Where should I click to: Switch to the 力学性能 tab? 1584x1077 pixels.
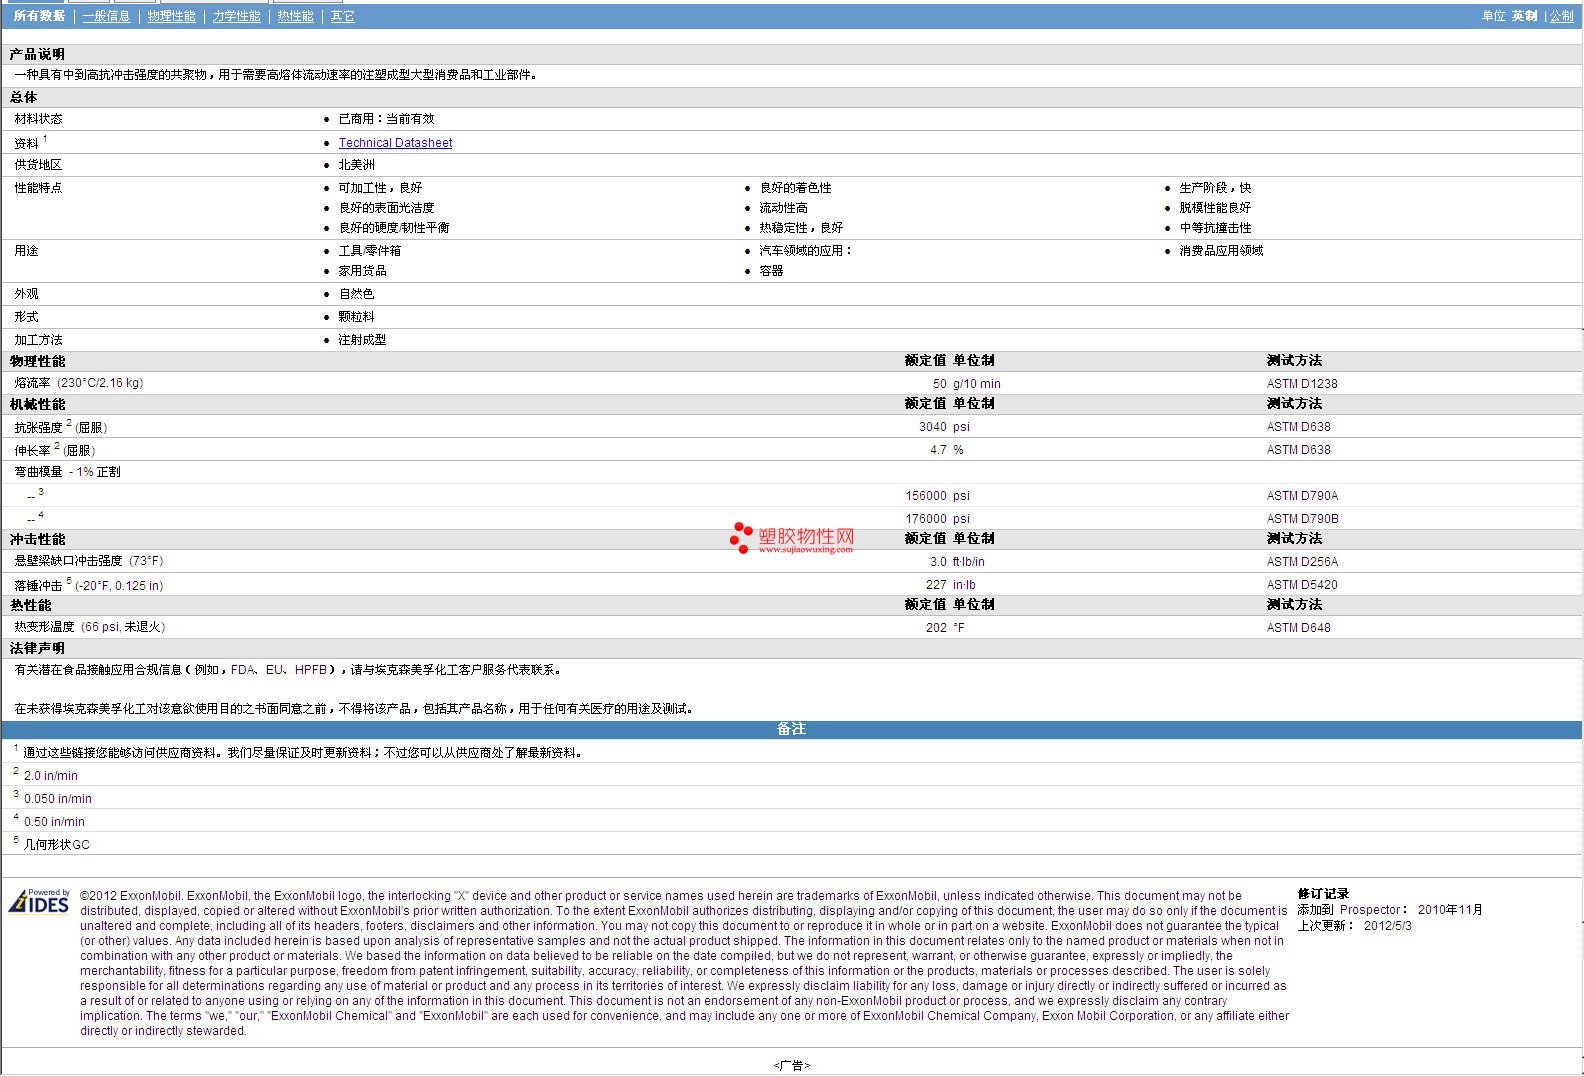(x=236, y=16)
